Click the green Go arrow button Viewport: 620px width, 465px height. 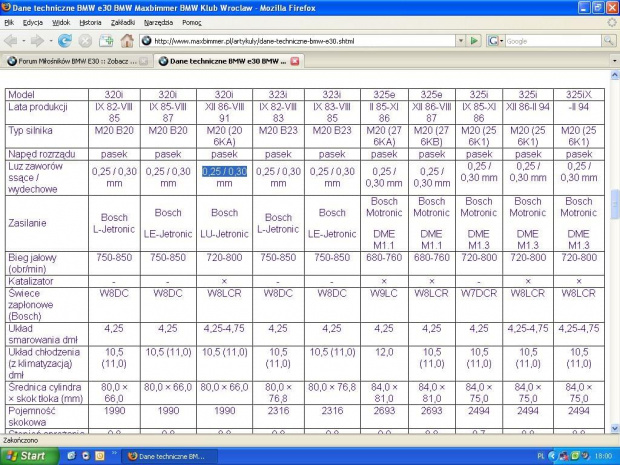[474, 41]
